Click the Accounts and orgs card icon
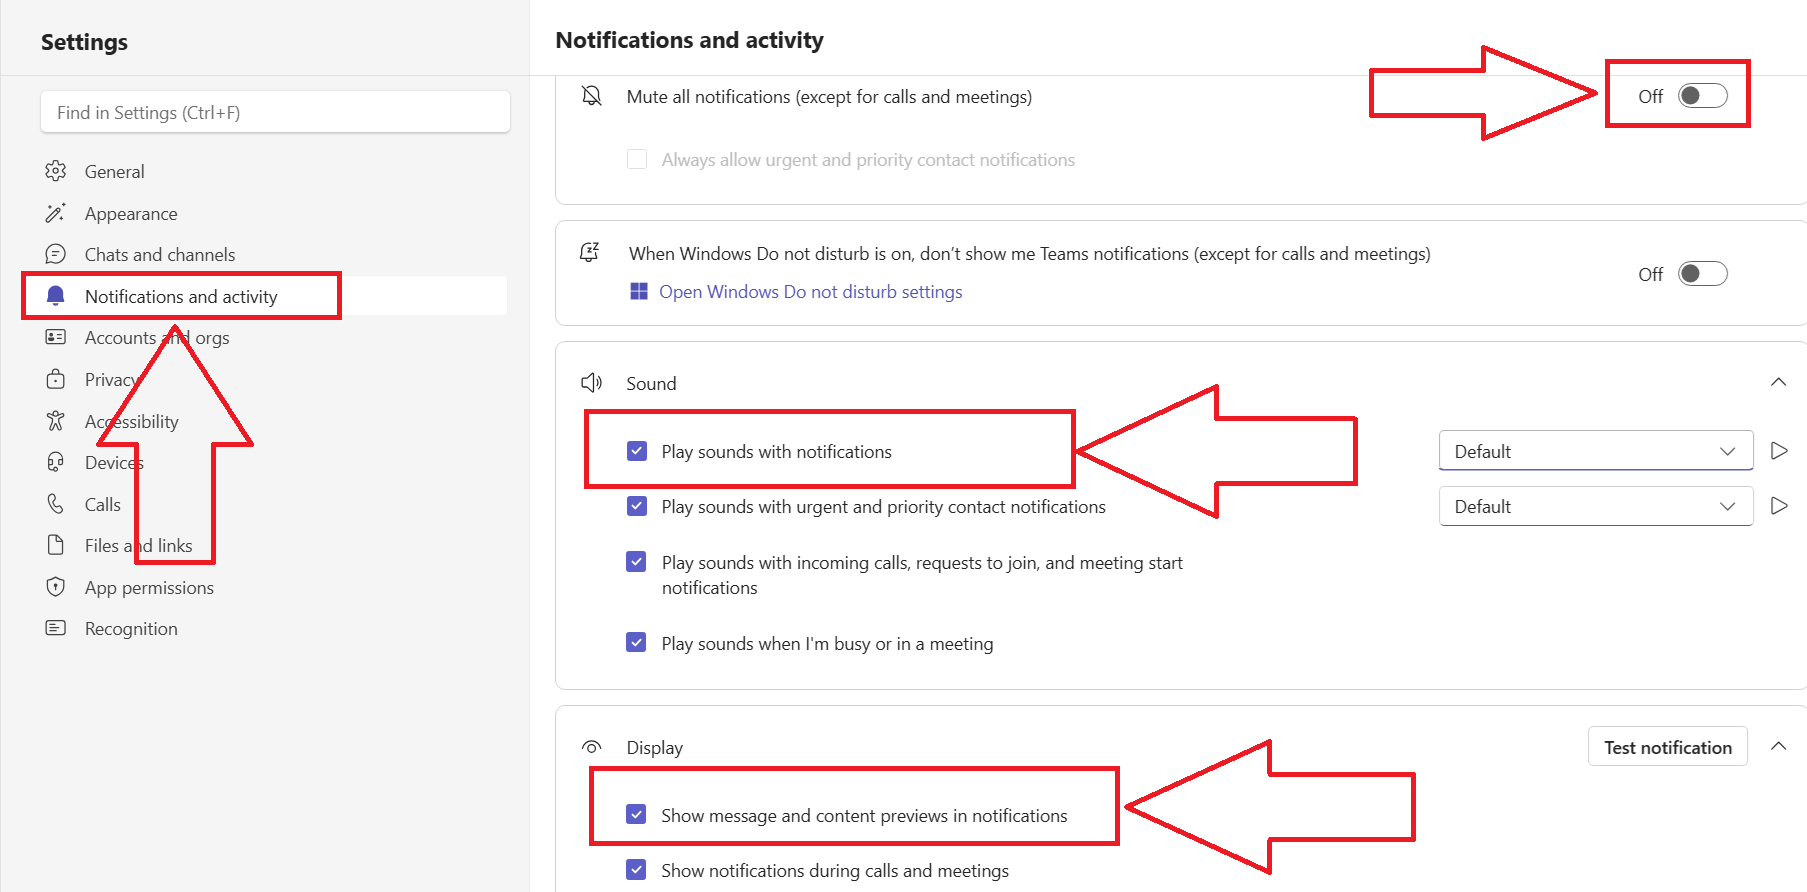 [x=56, y=337]
